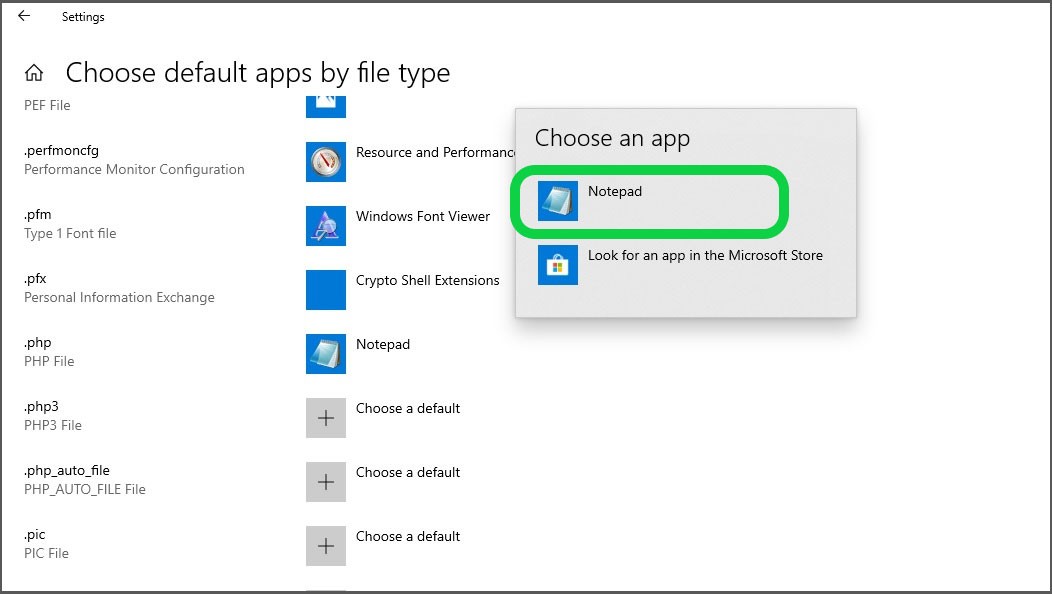
Task: Click plus icon for .php_auto_file
Action: [x=326, y=482]
